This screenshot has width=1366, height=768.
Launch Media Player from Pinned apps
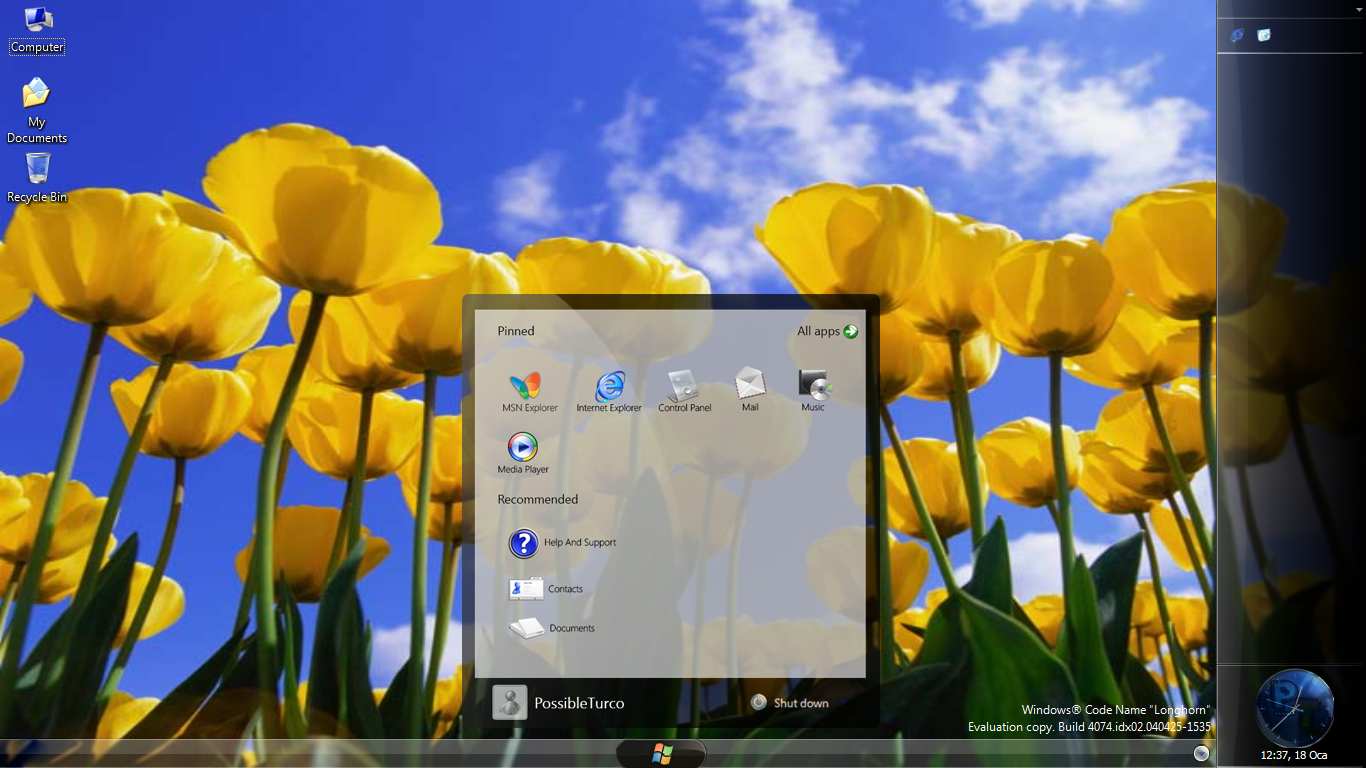coord(523,453)
